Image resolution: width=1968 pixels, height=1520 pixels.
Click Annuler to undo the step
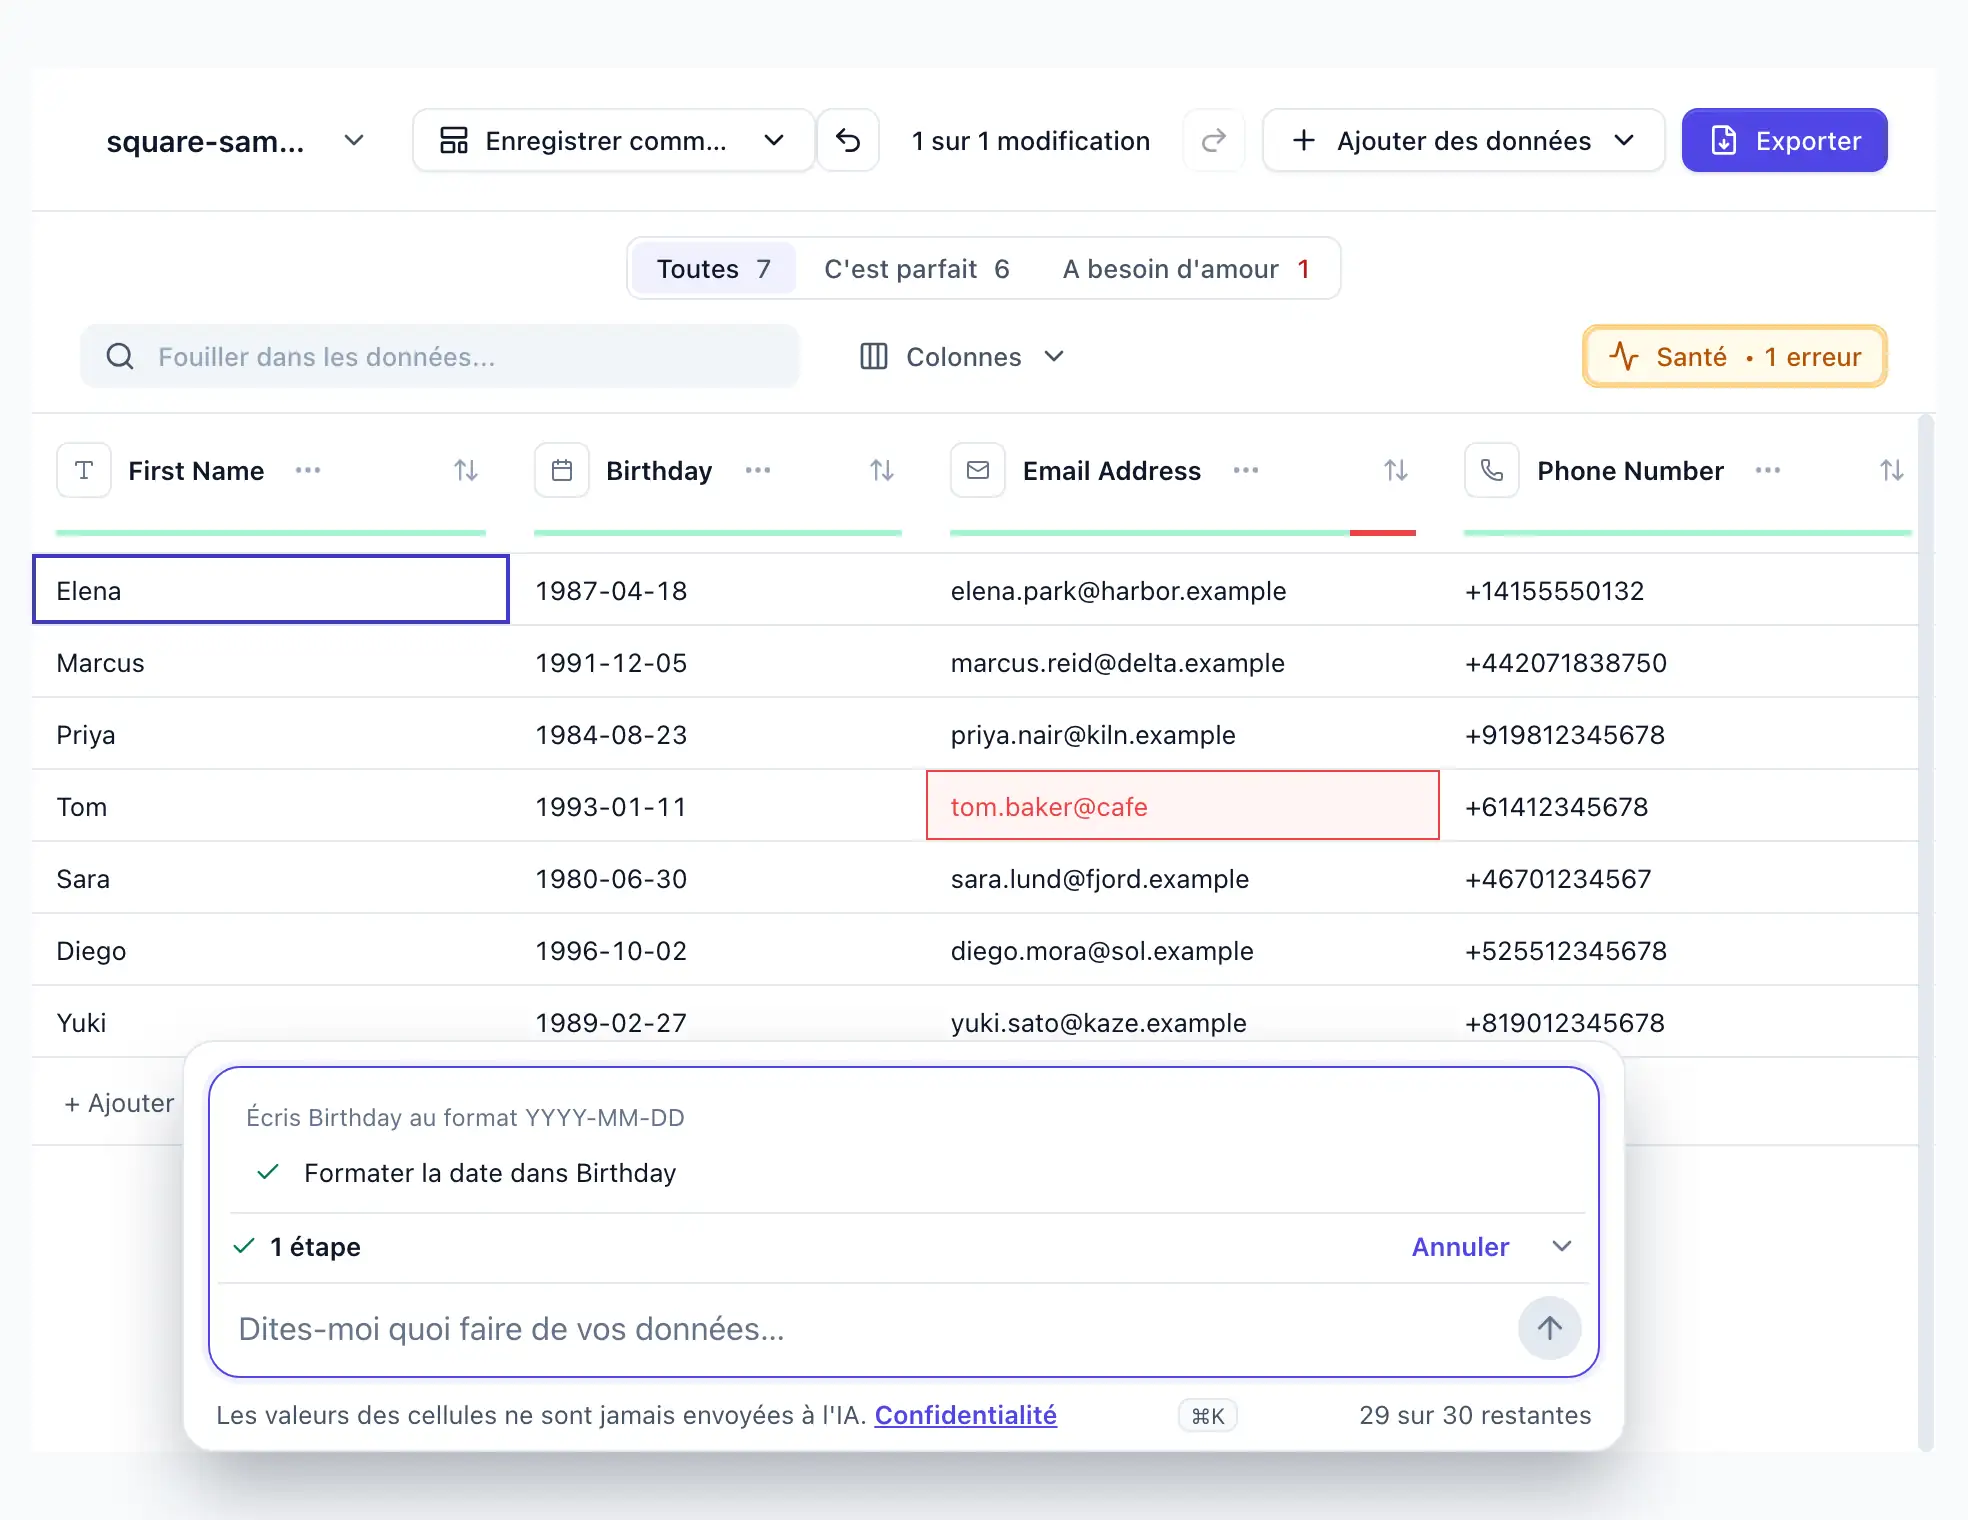(x=1460, y=1247)
